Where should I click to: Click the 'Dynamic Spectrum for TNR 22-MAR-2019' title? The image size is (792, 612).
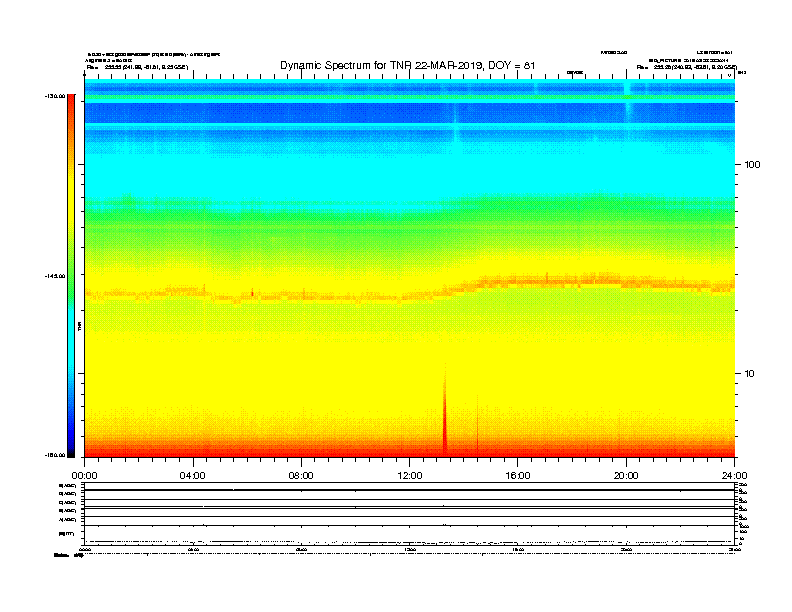click(407, 65)
